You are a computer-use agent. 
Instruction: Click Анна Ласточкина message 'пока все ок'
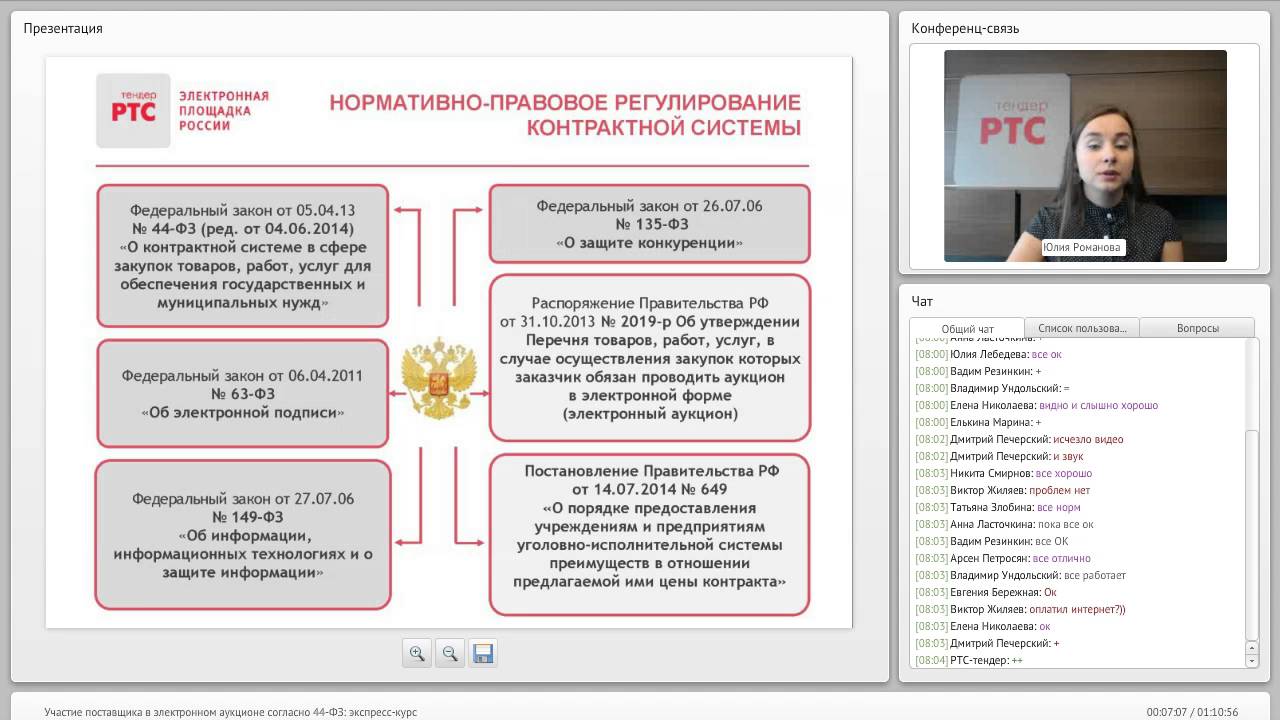(1066, 524)
